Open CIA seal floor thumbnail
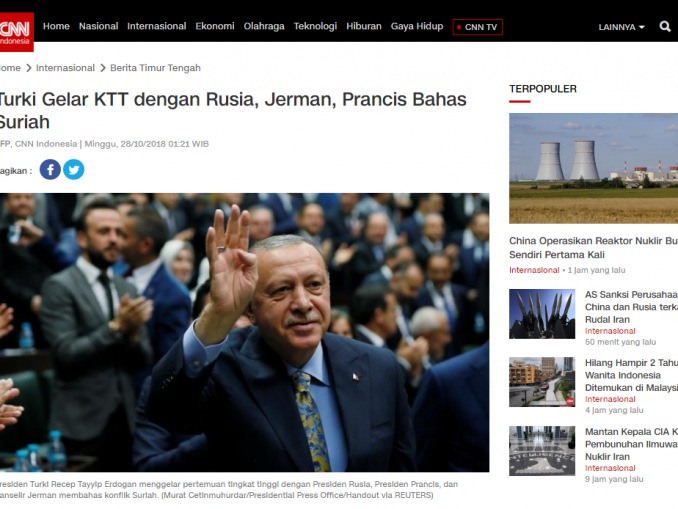Image resolution: width=678 pixels, height=509 pixels. [x=542, y=451]
